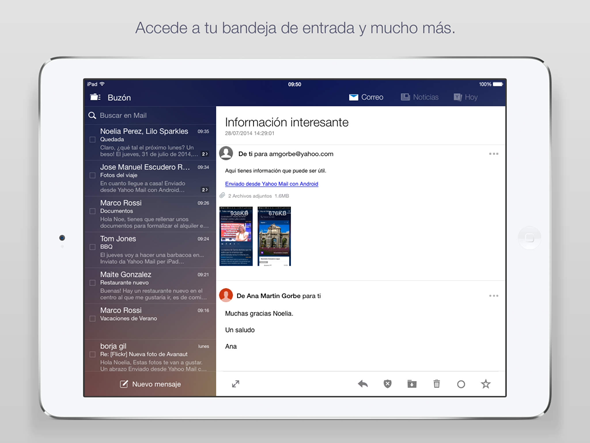Tick checkbox for Tom Jones BBQ message
This screenshot has width=590, height=443.
pyautogui.click(x=92, y=247)
